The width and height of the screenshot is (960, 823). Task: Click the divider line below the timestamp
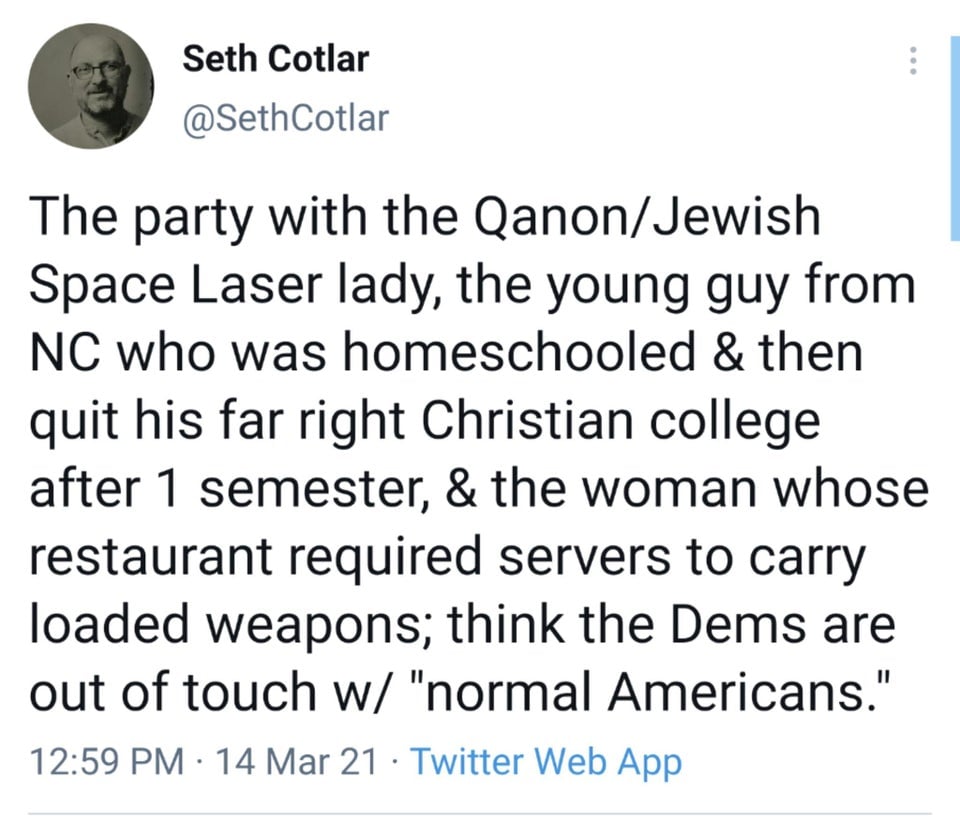(480, 814)
